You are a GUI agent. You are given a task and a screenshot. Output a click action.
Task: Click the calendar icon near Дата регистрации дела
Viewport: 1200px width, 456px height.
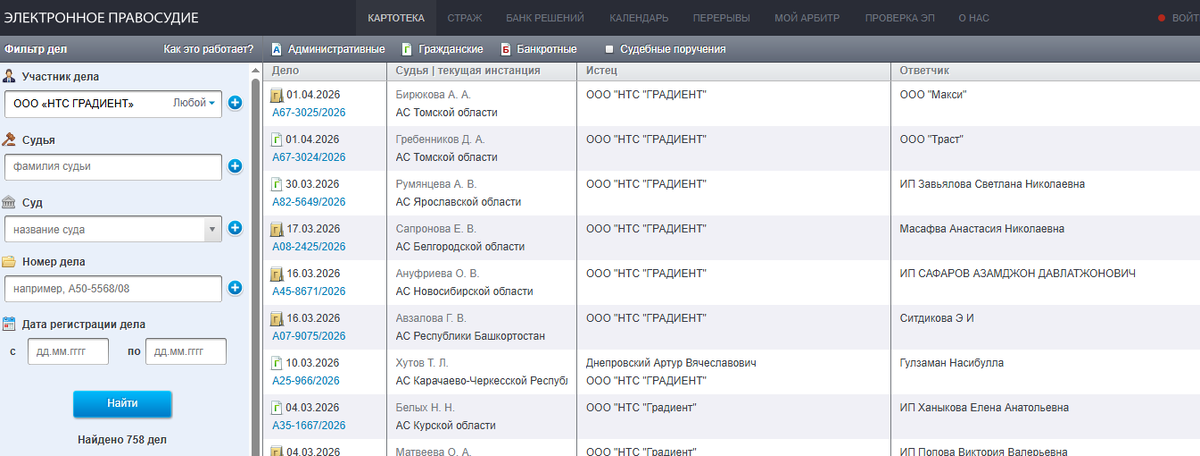tap(10, 324)
